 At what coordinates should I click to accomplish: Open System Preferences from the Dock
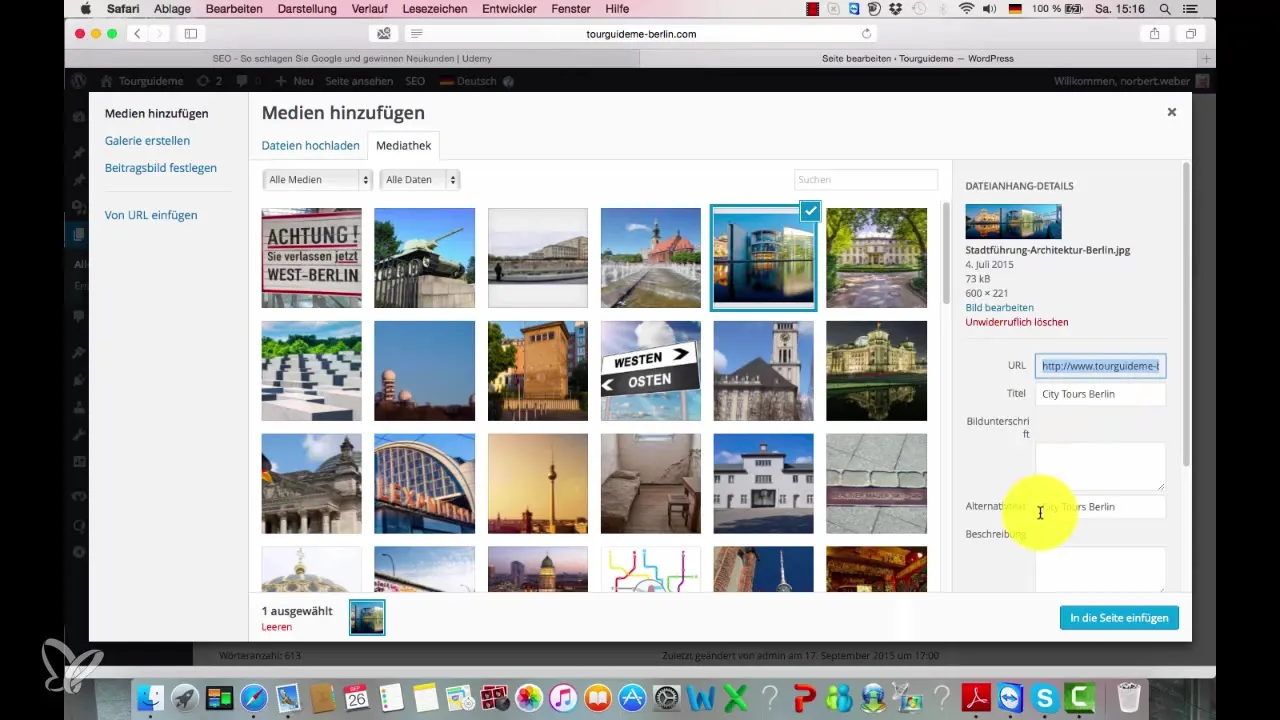click(x=666, y=697)
